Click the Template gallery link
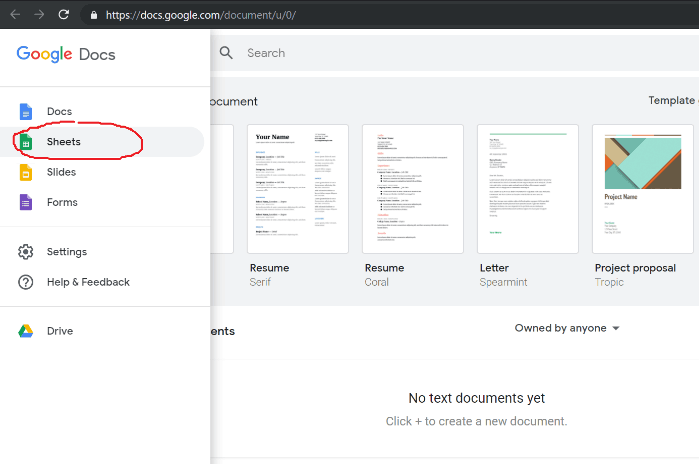Screen dimensions: 699x464 pyautogui.click(x=673, y=101)
